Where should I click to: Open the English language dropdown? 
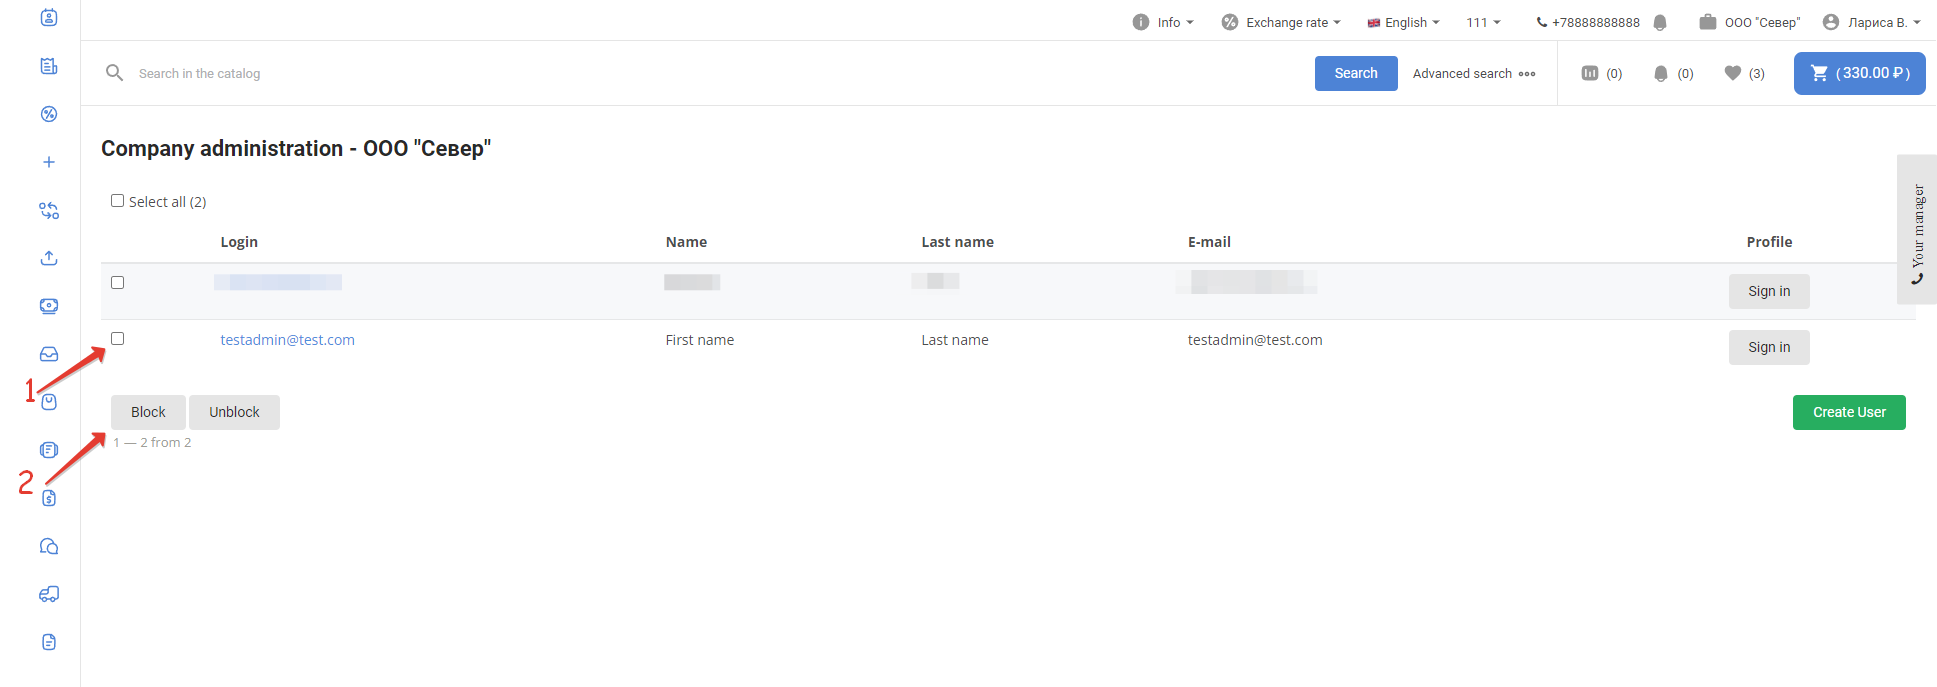(1404, 22)
